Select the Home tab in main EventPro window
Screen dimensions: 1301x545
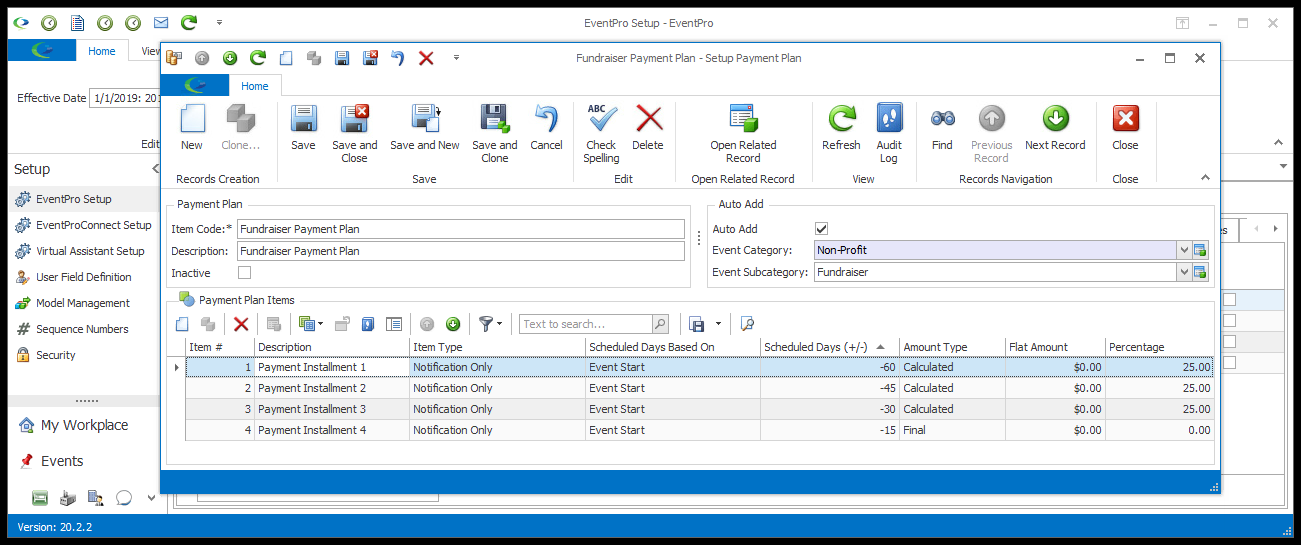coord(102,51)
